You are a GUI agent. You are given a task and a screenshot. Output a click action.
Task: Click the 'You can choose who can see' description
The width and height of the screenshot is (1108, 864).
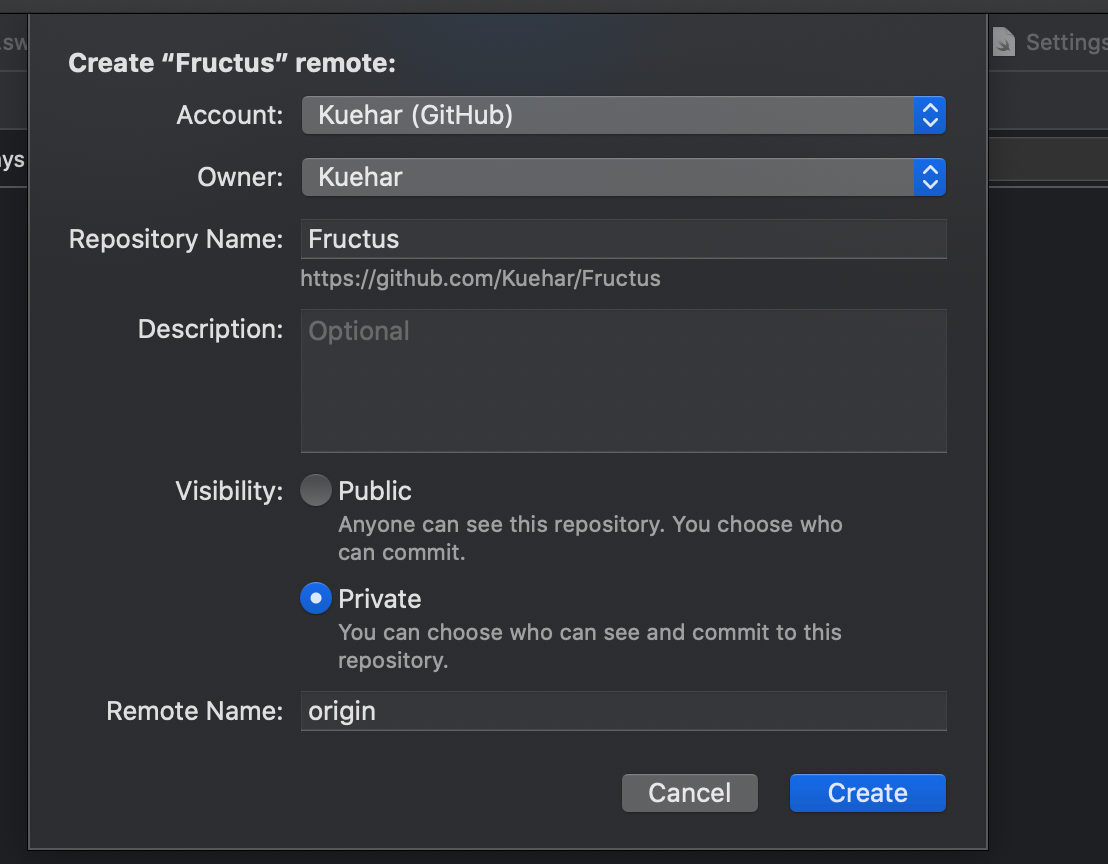click(x=589, y=646)
